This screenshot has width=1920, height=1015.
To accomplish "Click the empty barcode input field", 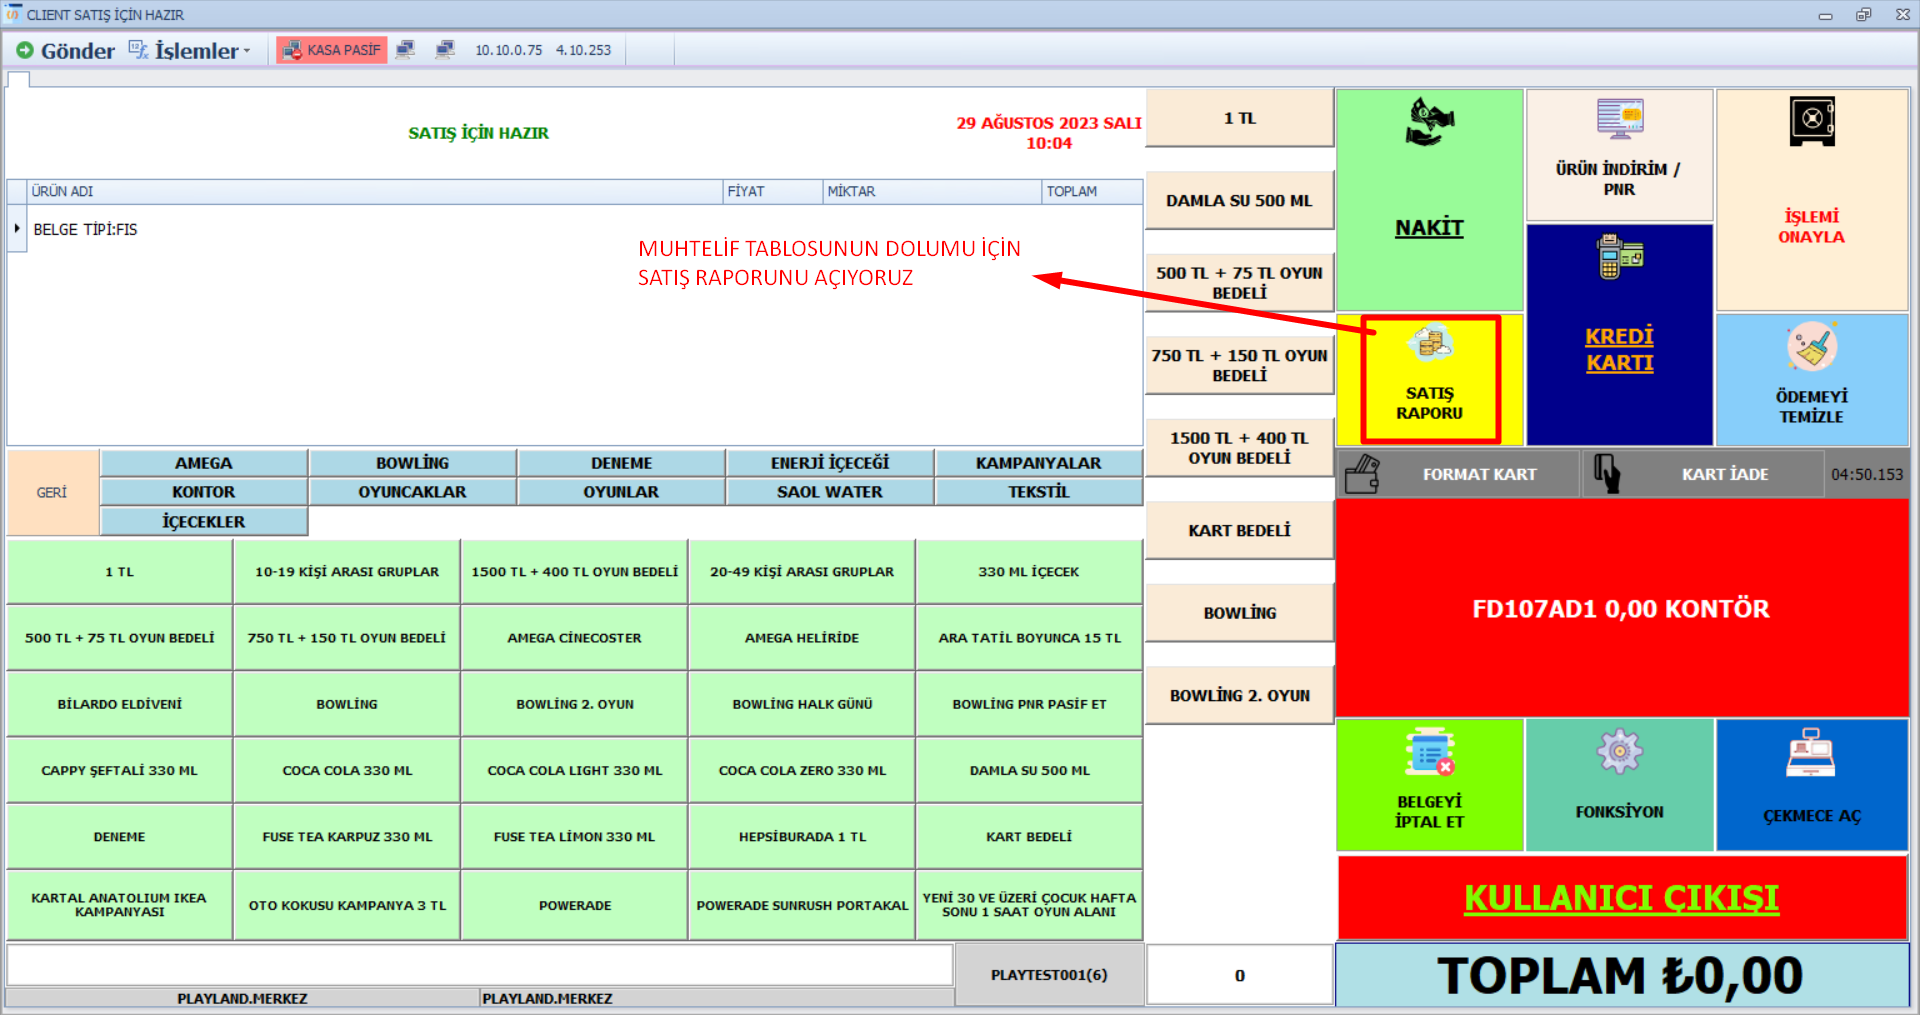I will coord(480,966).
